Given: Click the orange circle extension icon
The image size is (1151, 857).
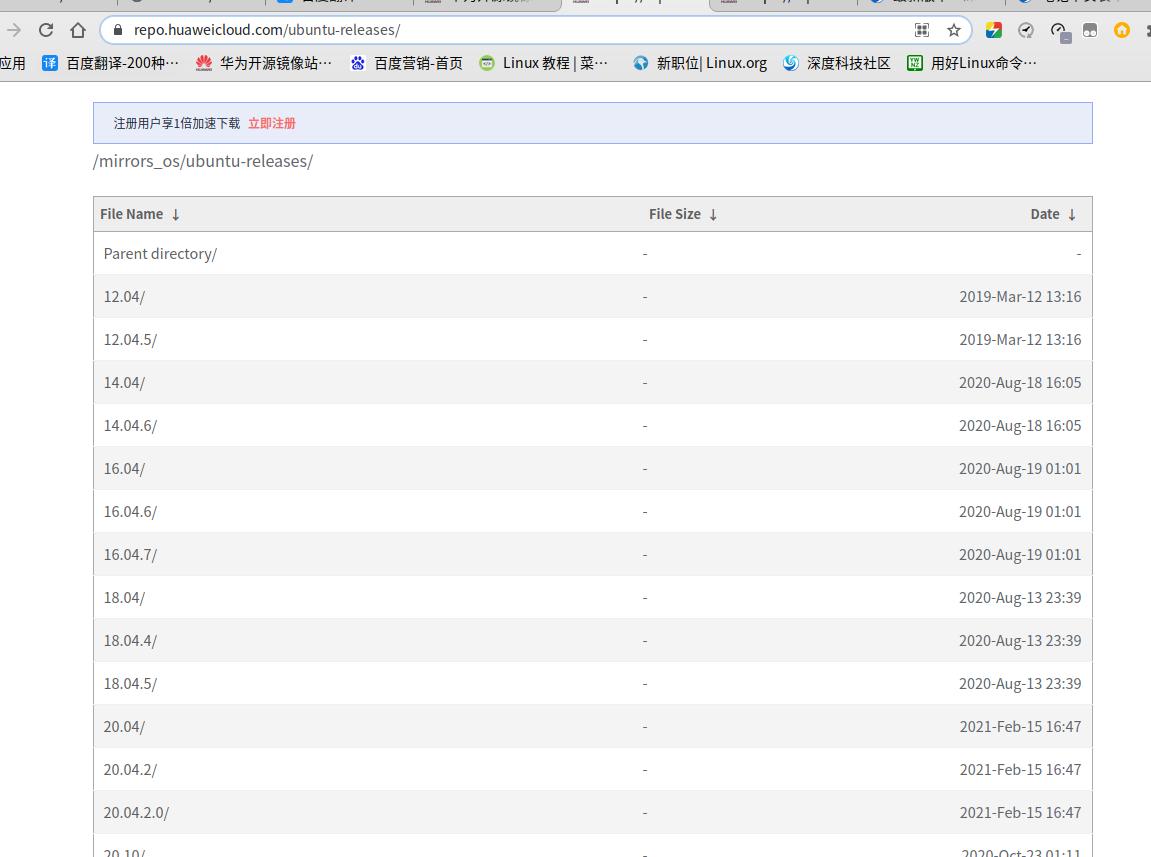Looking at the screenshot, I should (1122, 30).
